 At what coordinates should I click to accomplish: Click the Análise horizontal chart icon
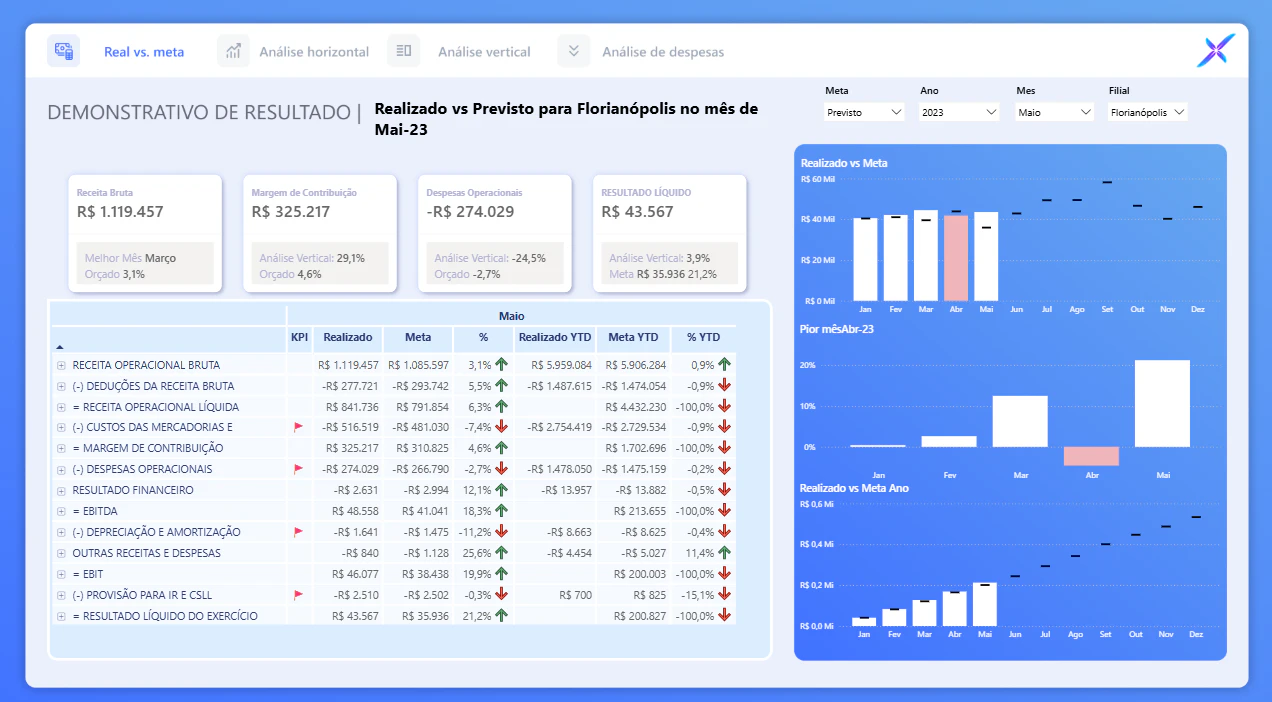(234, 51)
